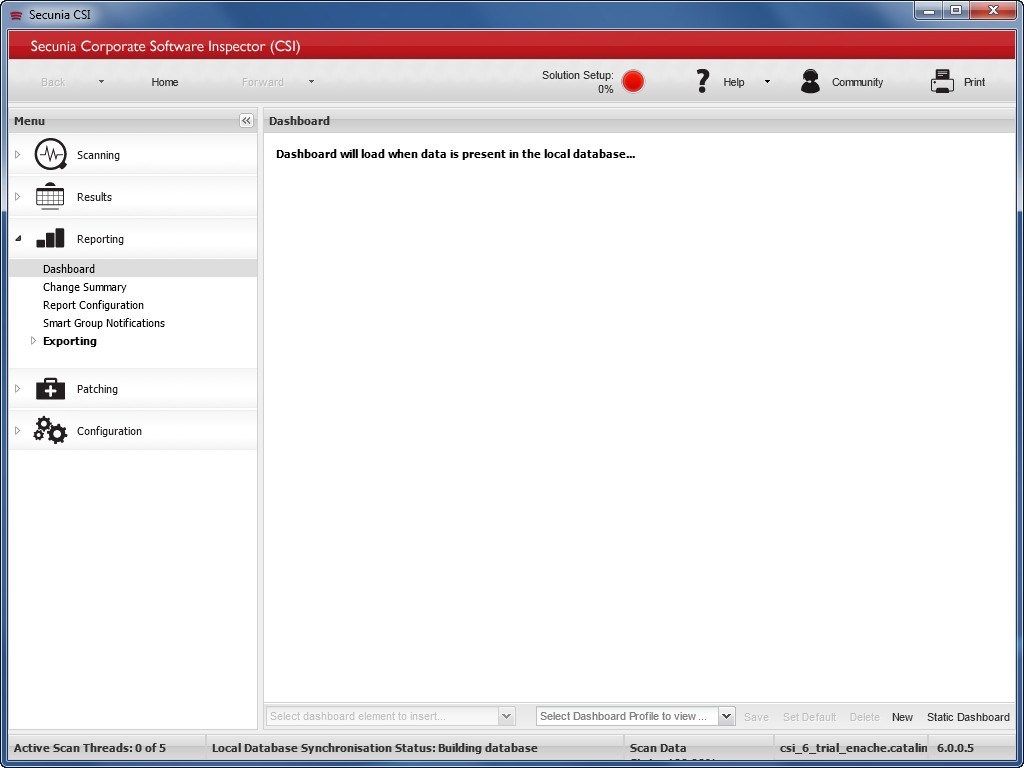Click the Forward toolbar button
The image size is (1024, 768).
pos(263,82)
